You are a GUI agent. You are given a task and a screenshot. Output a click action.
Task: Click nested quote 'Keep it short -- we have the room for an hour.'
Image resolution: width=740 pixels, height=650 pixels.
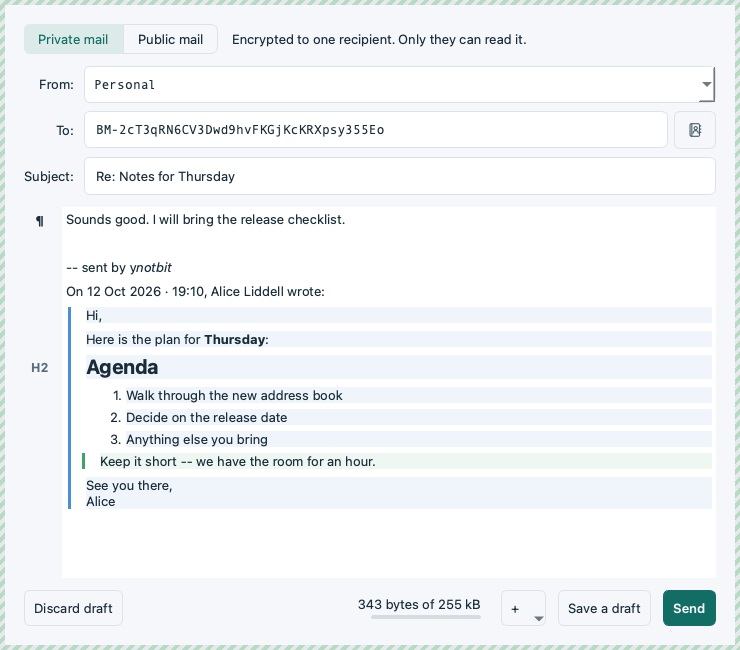238,461
